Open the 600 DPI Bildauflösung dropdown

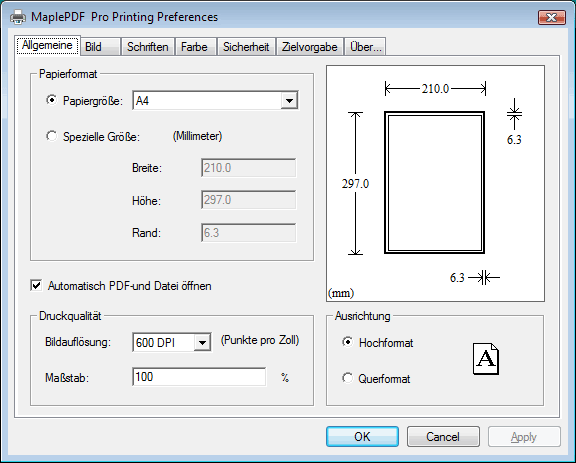click(202, 342)
